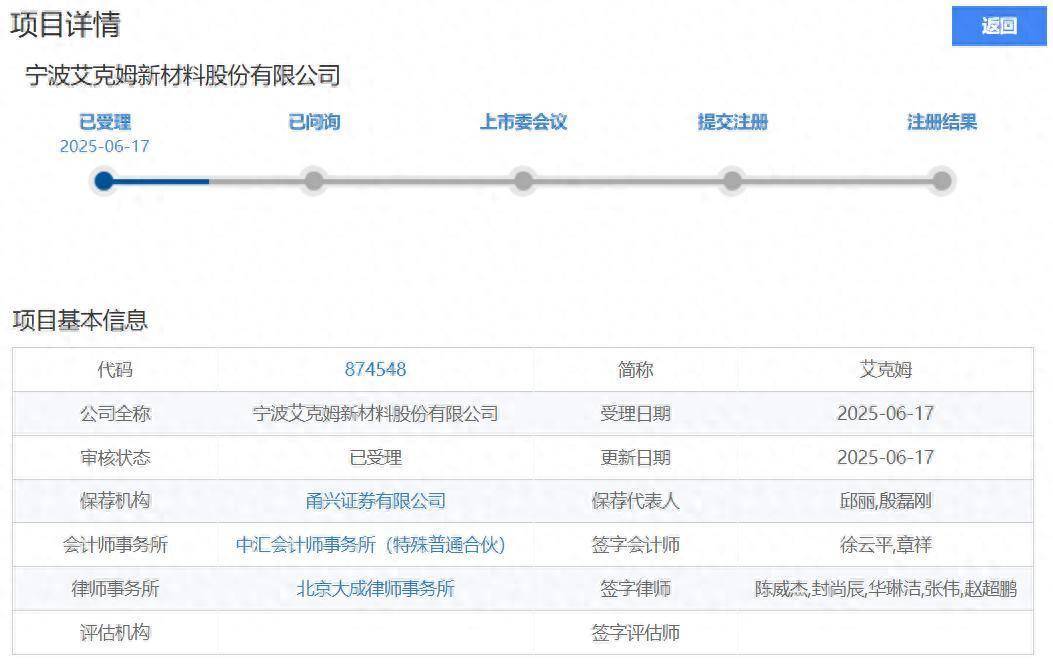Select the 上市委会议 stage label
This screenshot has height=664, width=1053.
(523, 122)
